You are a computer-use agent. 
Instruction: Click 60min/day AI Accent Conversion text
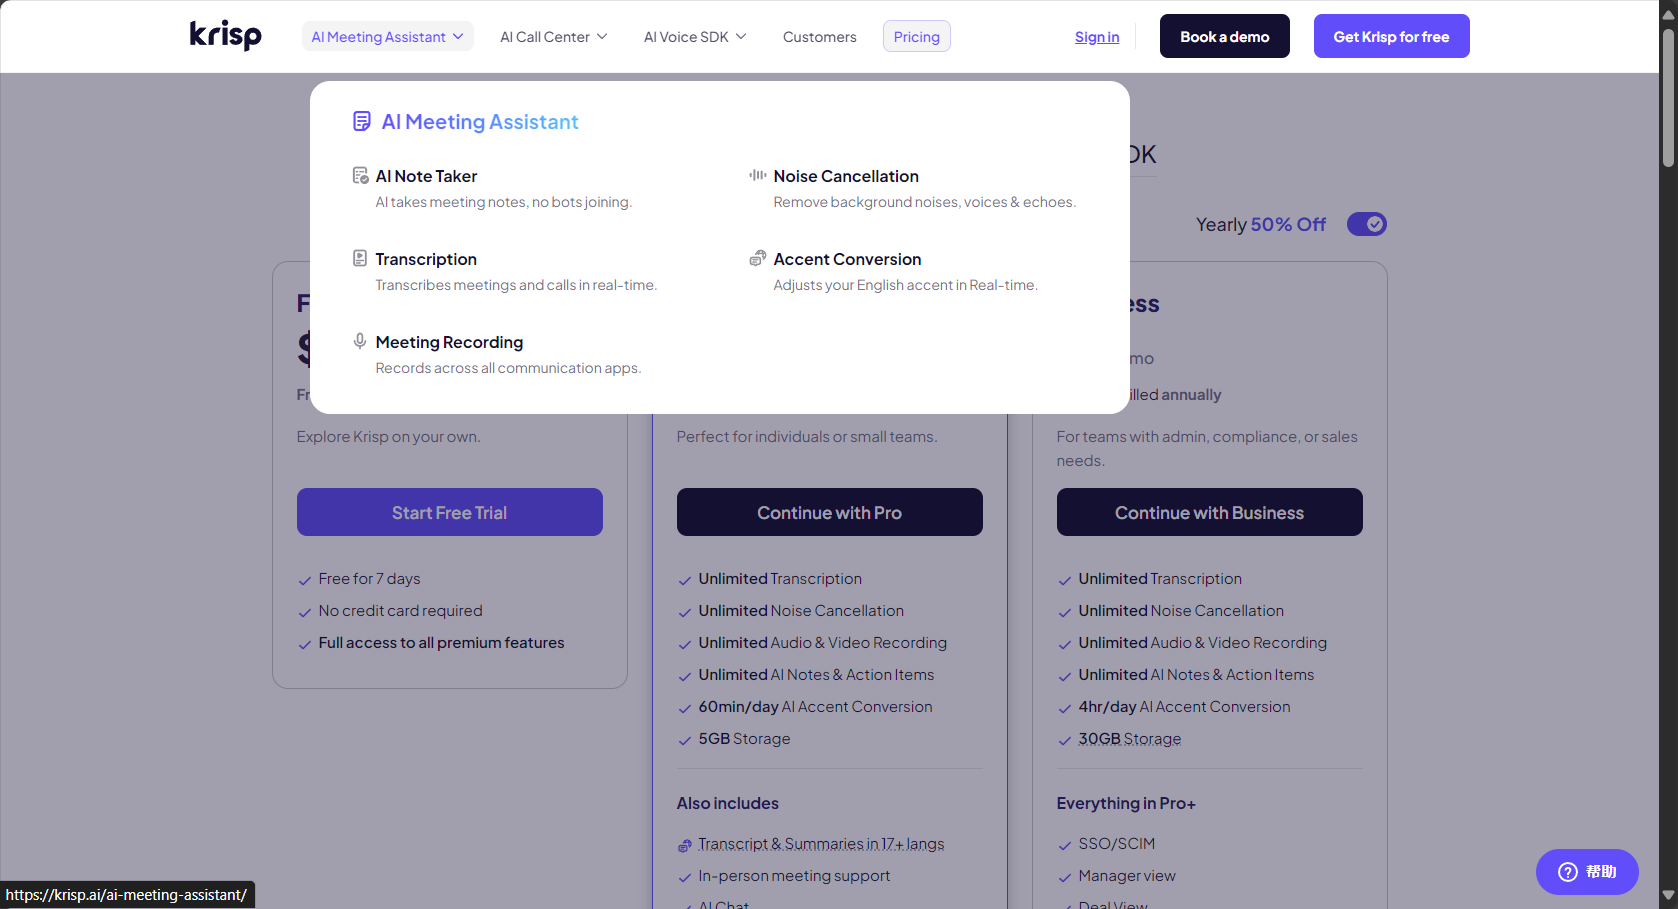(x=815, y=707)
